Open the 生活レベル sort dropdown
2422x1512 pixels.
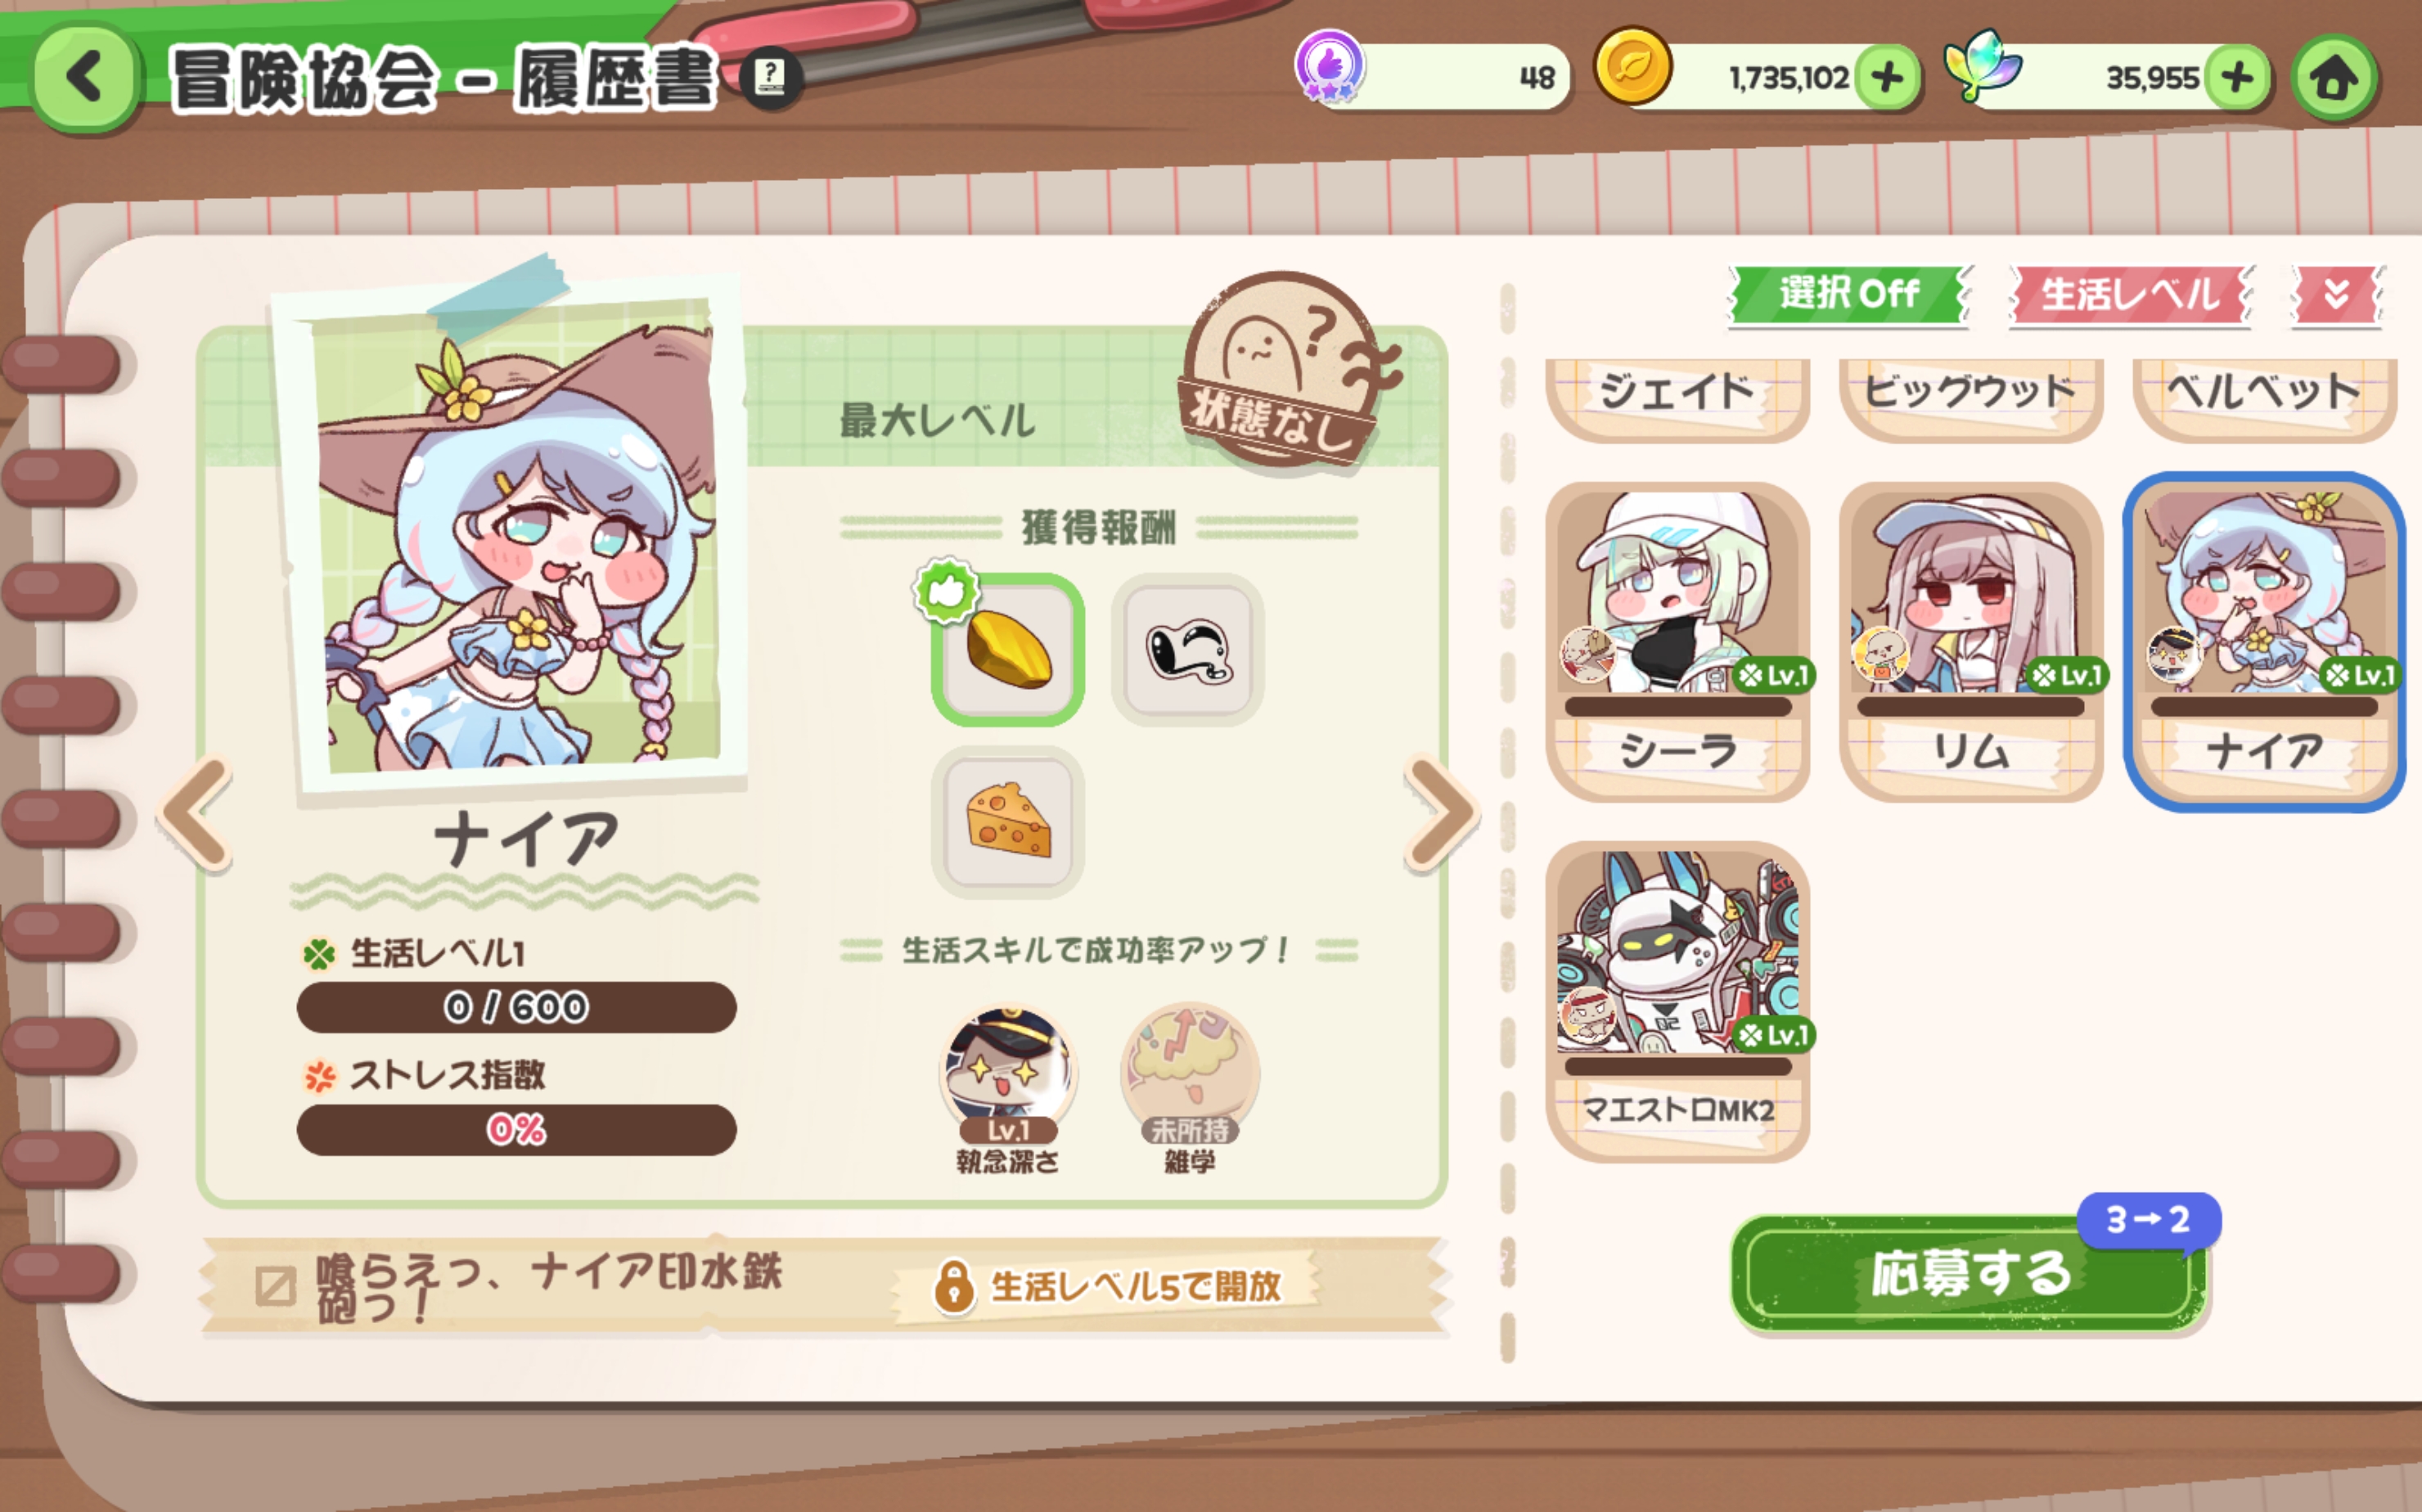pos(2131,294)
